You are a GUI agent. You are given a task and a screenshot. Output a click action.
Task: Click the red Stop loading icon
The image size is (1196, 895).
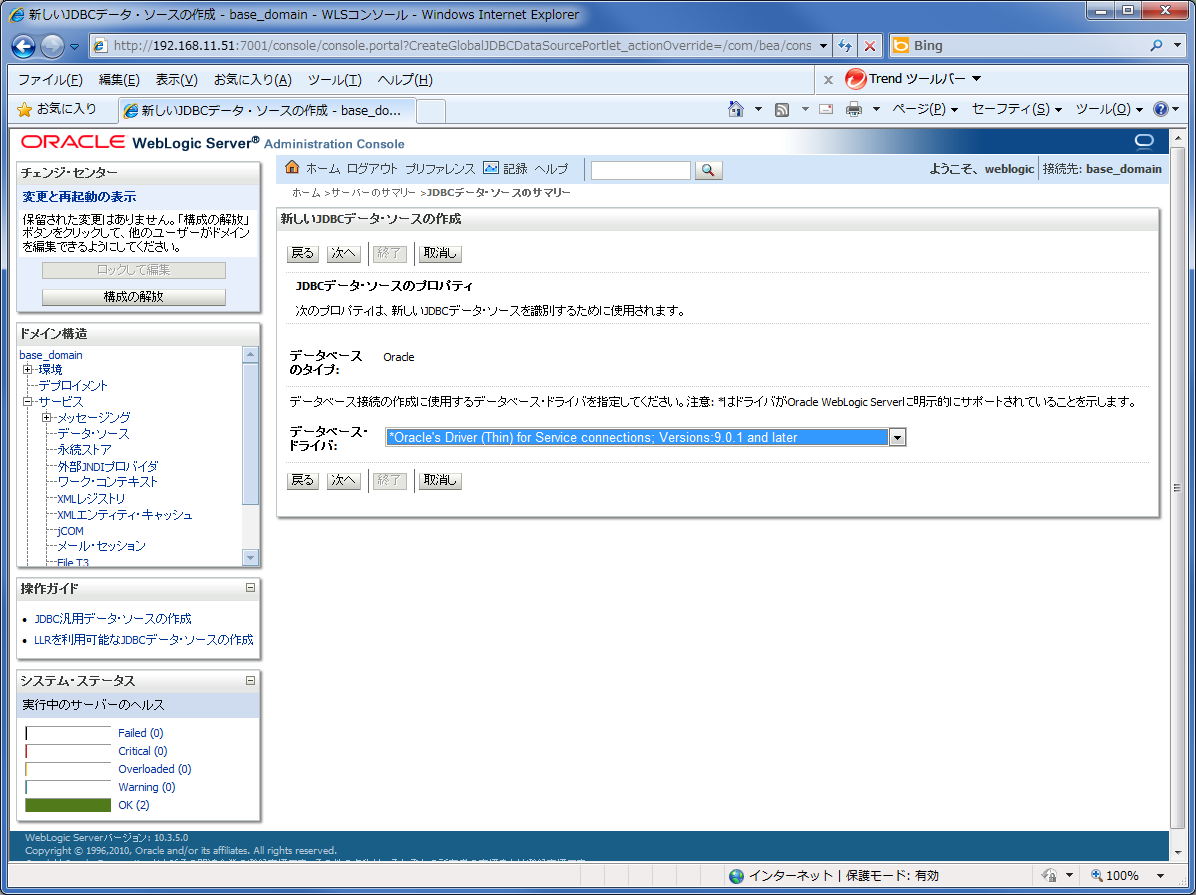tap(870, 46)
